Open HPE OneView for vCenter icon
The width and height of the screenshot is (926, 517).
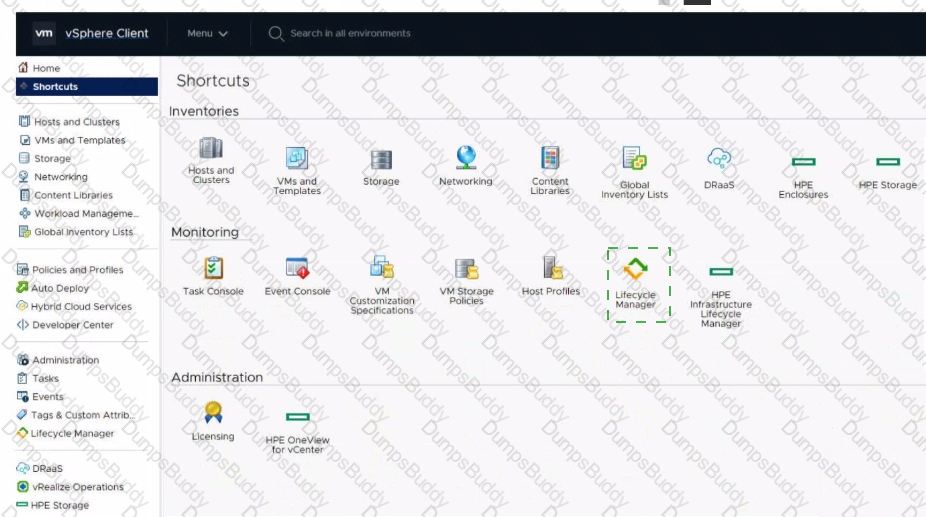(298, 417)
